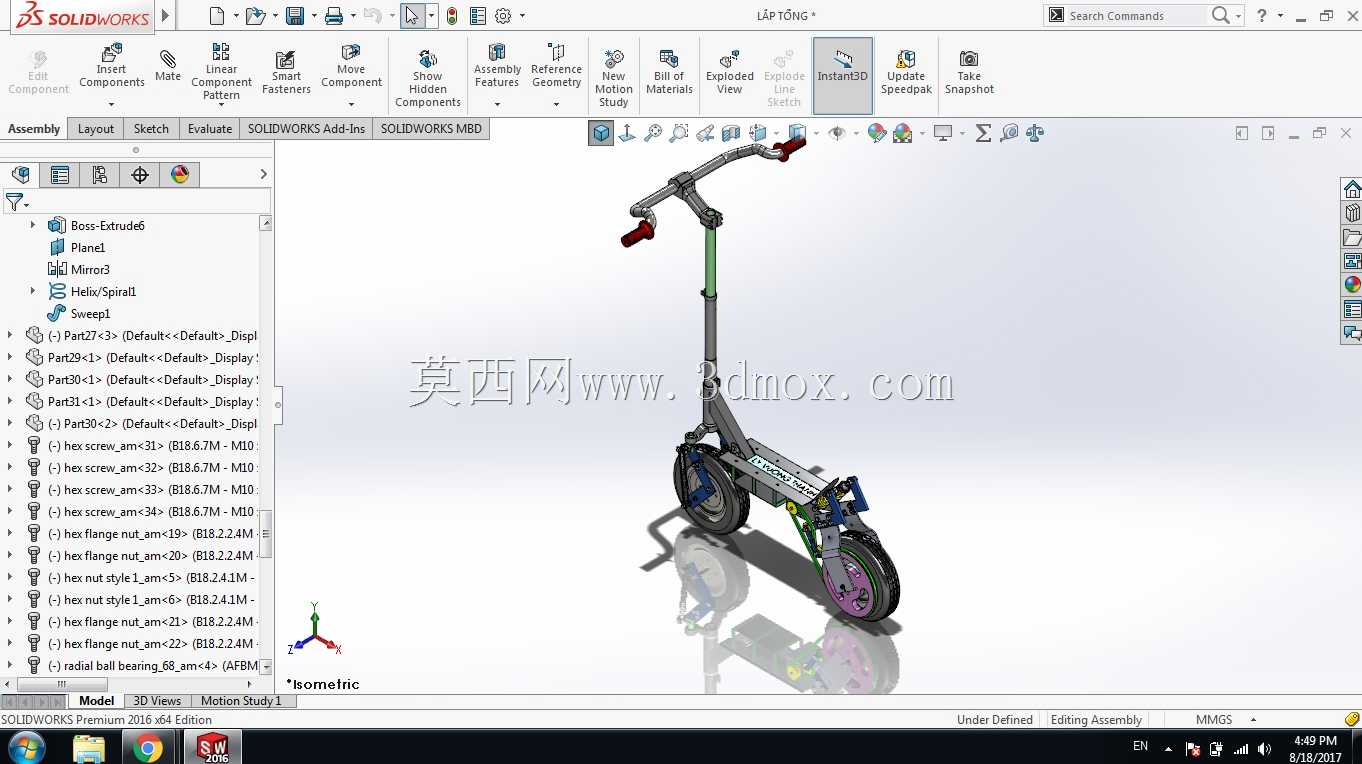
Task: Open the Options gear dropdown arrow
Action: point(522,16)
